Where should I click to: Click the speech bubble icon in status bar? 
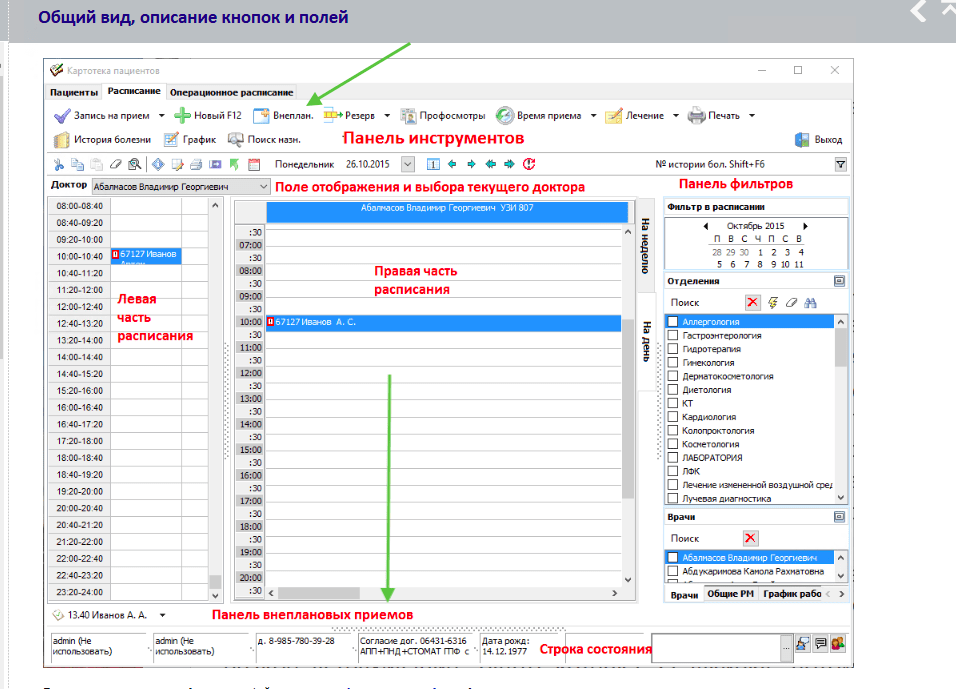tap(821, 644)
